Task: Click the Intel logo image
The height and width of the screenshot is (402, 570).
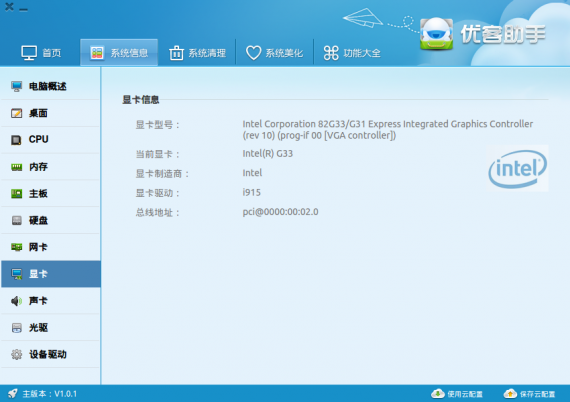Action: click(x=517, y=168)
